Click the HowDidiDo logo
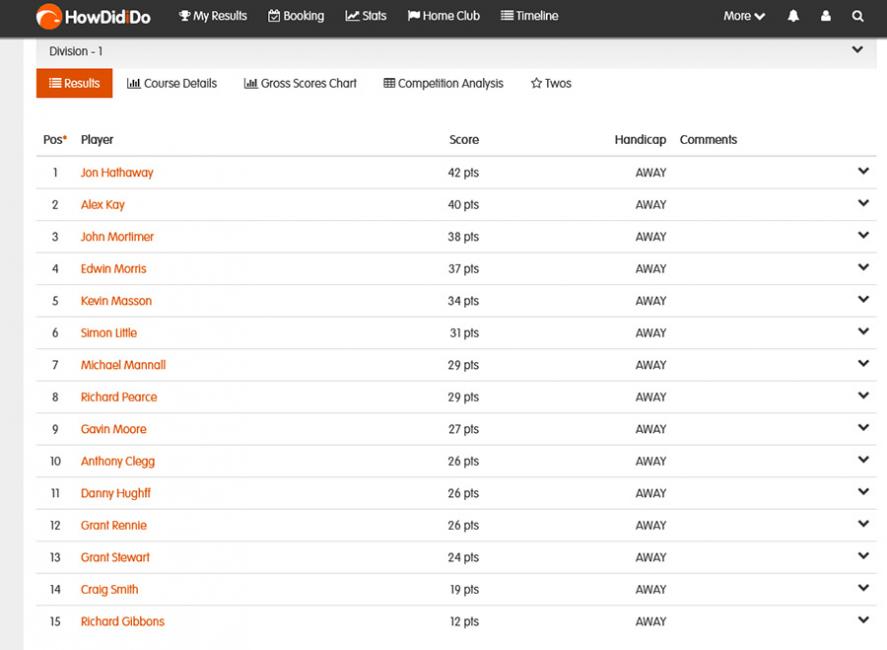The height and width of the screenshot is (650, 887). pyautogui.click(x=93, y=16)
